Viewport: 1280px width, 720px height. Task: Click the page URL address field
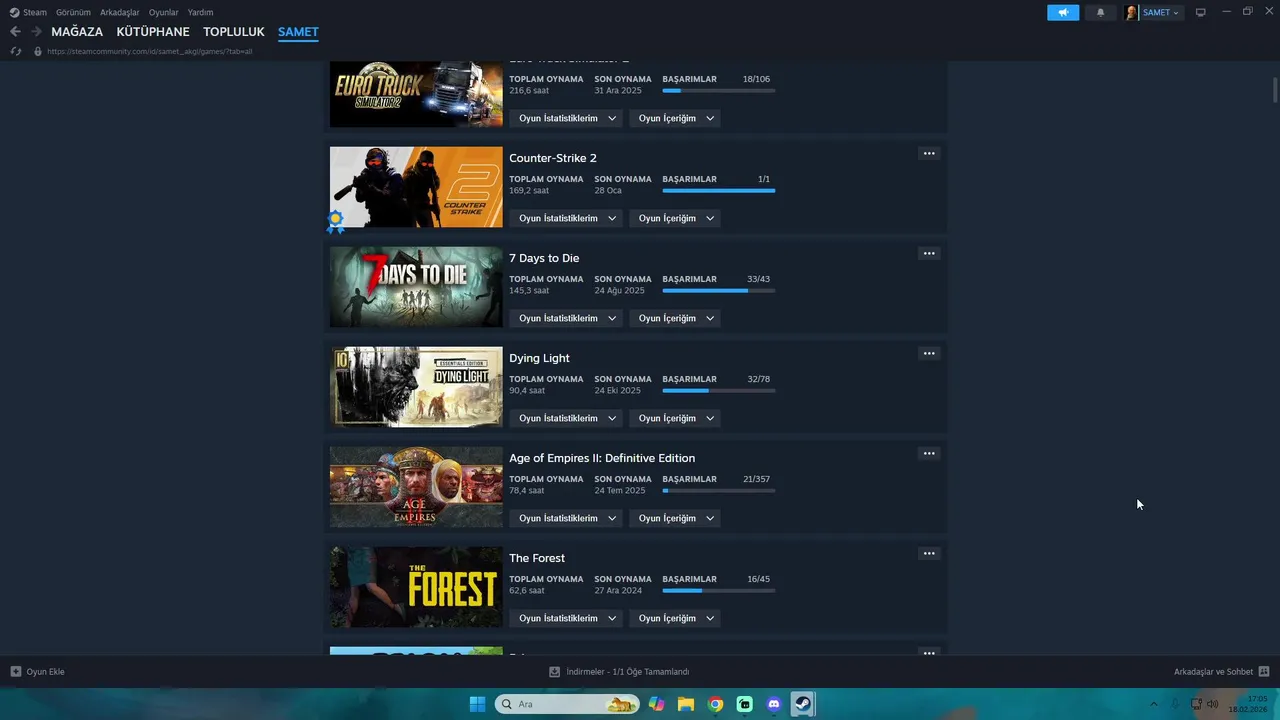150,51
